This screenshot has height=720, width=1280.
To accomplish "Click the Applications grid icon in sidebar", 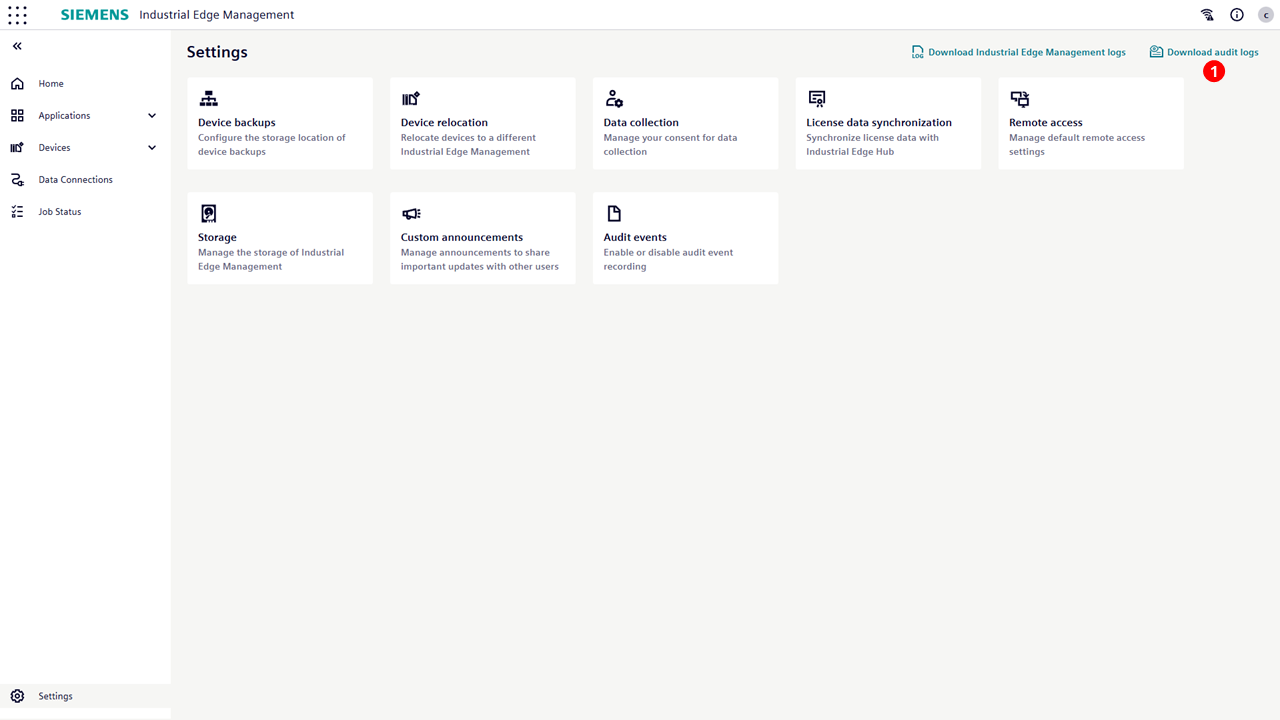I will (x=17, y=116).
